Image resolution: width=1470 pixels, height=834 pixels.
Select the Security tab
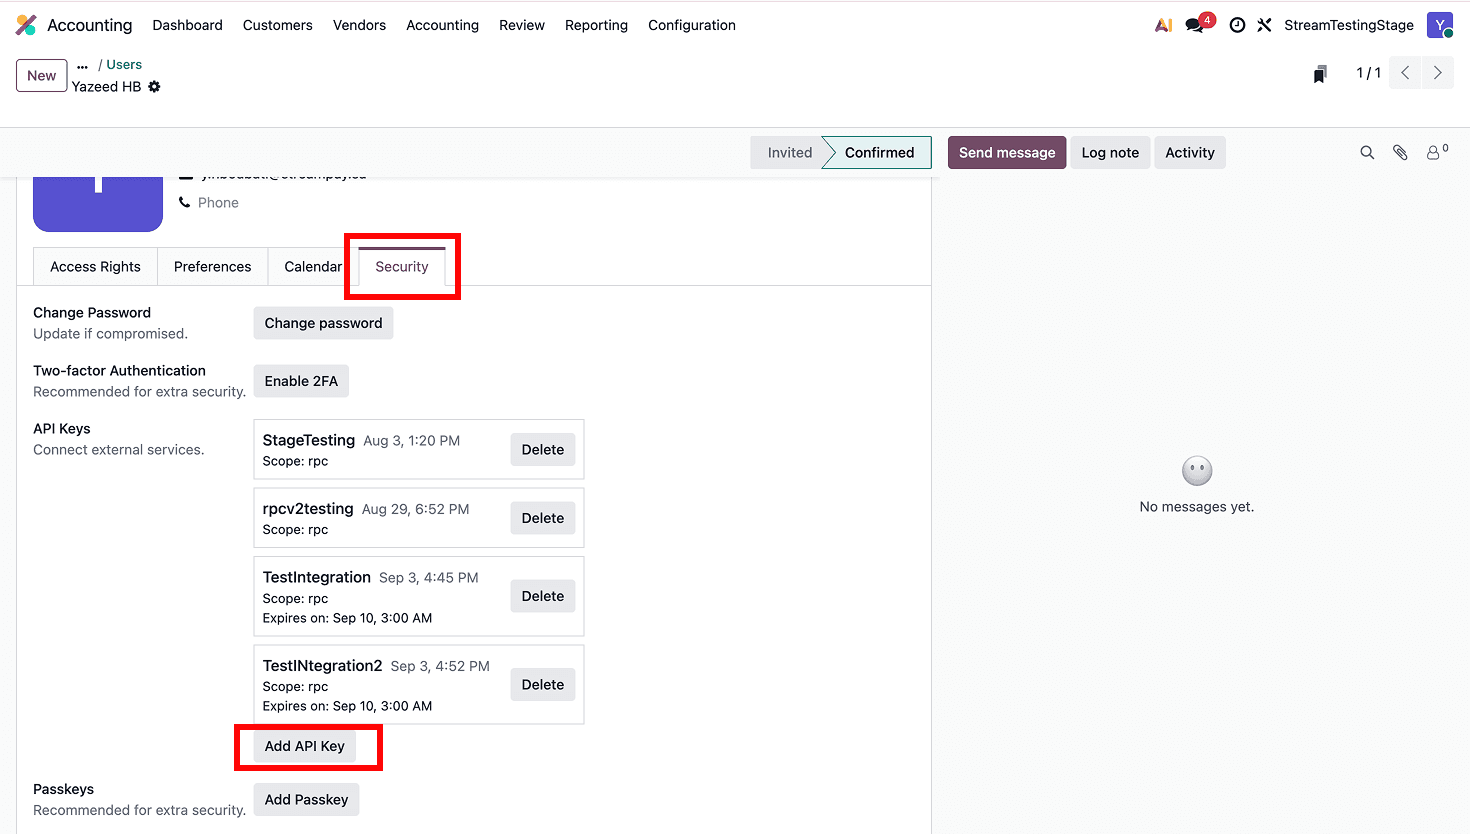pyautogui.click(x=402, y=267)
